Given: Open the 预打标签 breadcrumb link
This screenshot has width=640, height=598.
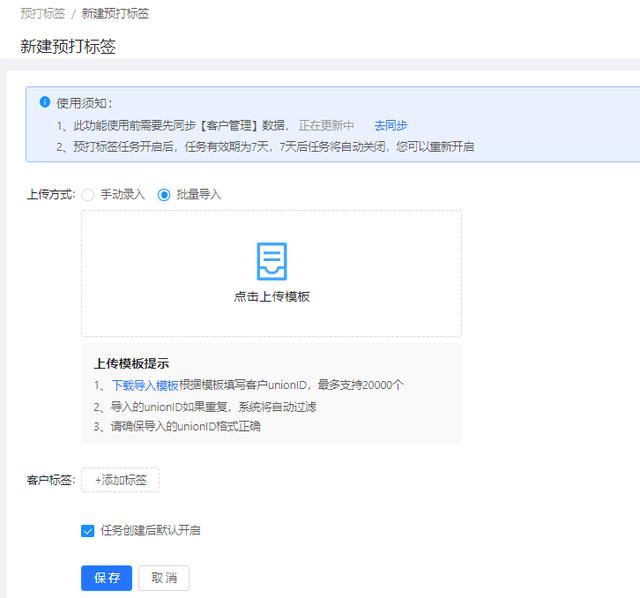Looking at the screenshot, I should click(43, 13).
